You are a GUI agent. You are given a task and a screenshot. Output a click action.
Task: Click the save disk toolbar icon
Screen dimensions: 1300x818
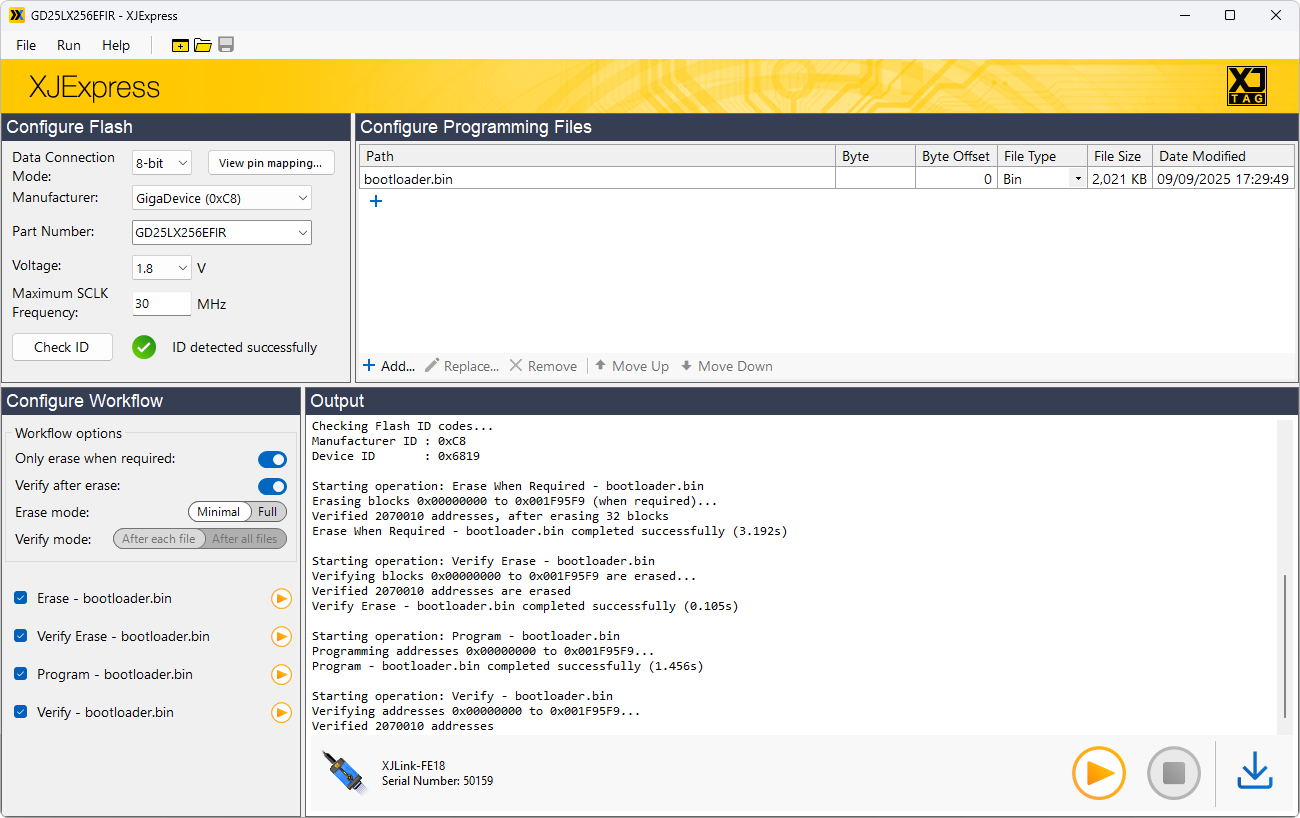(226, 45)
